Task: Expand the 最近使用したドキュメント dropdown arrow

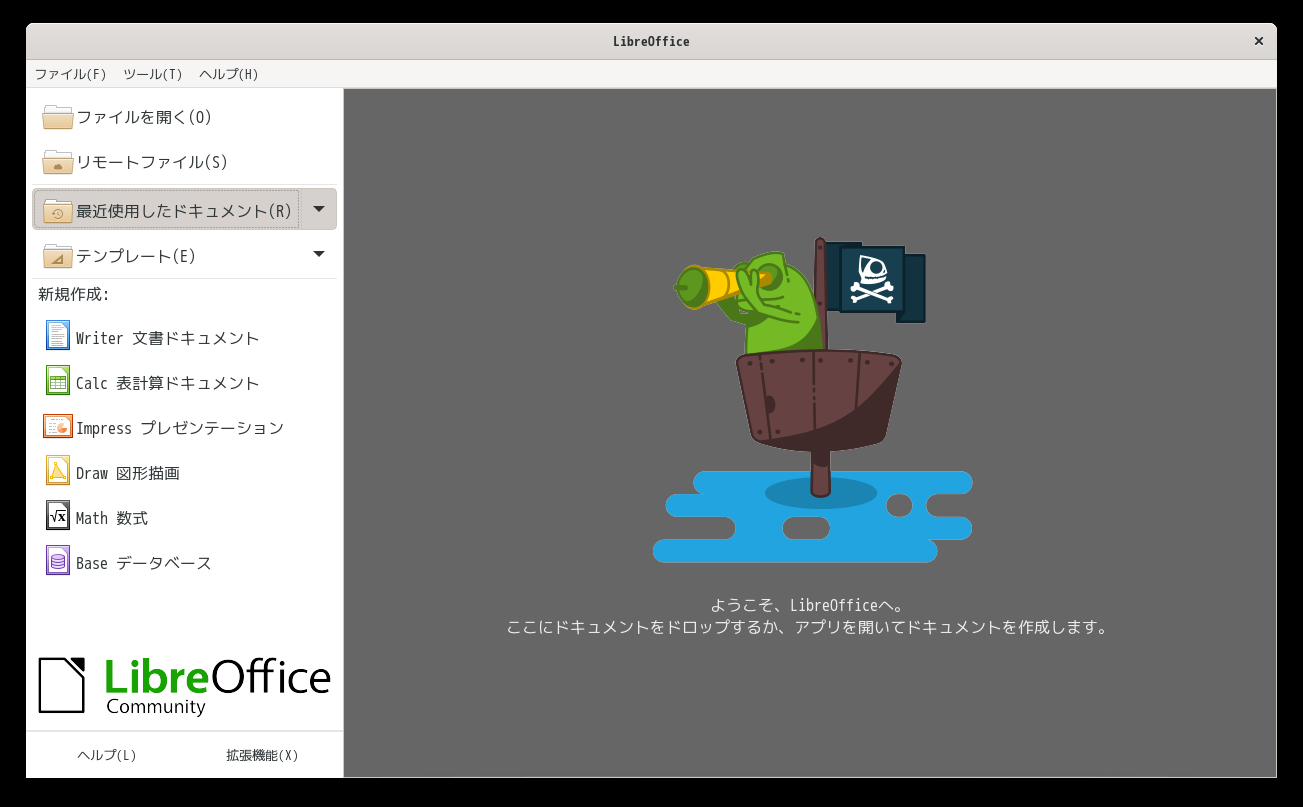Action: tap(319, 209)
